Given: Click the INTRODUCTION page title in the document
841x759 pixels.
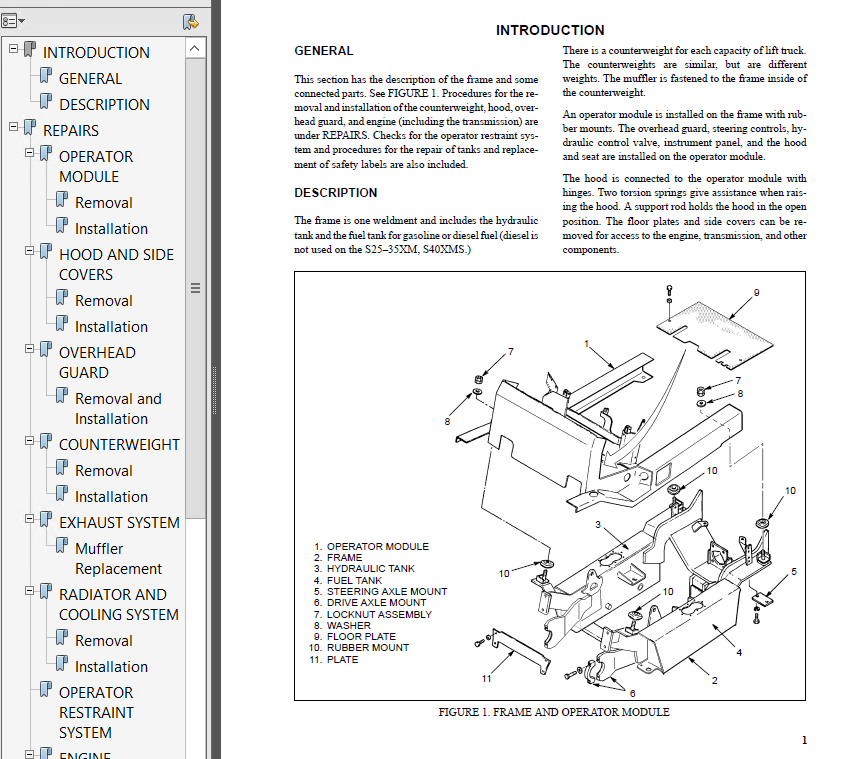Looking at the screenshot, I should click(x=550, y=30).
